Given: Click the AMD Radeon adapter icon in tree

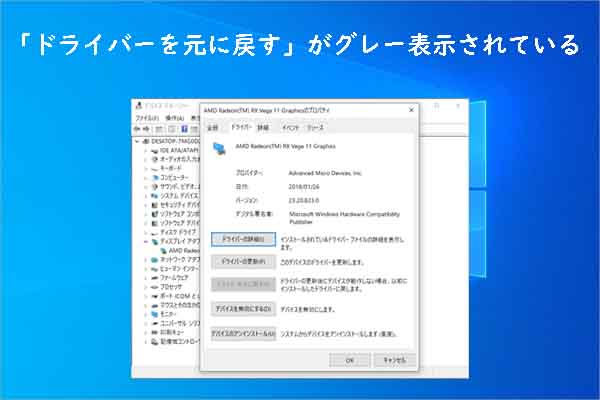Looking at the screenshot, I should (163, 251).
